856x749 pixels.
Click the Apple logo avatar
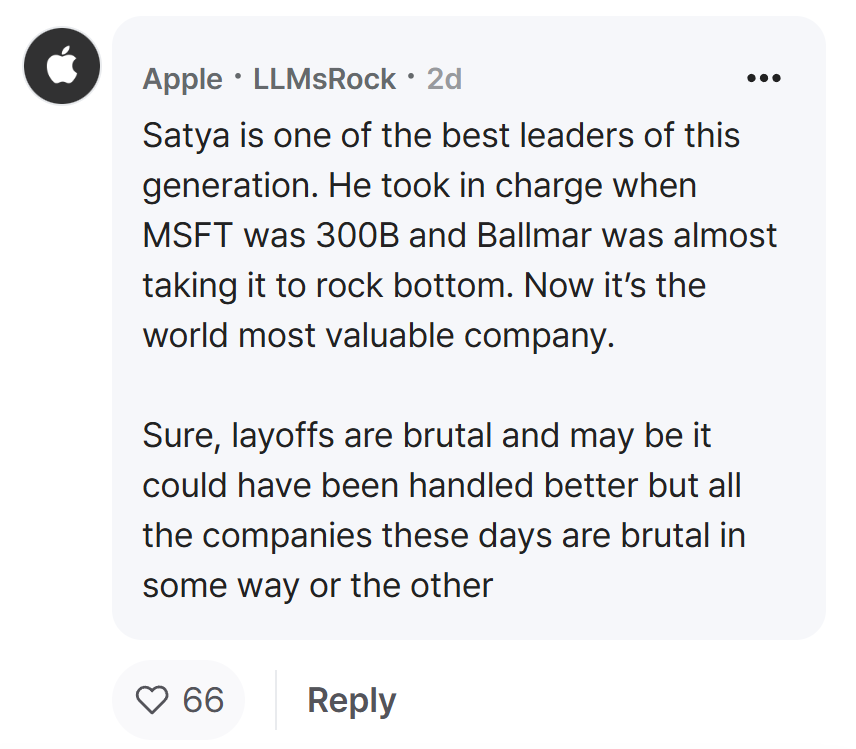tap(62, 66)
